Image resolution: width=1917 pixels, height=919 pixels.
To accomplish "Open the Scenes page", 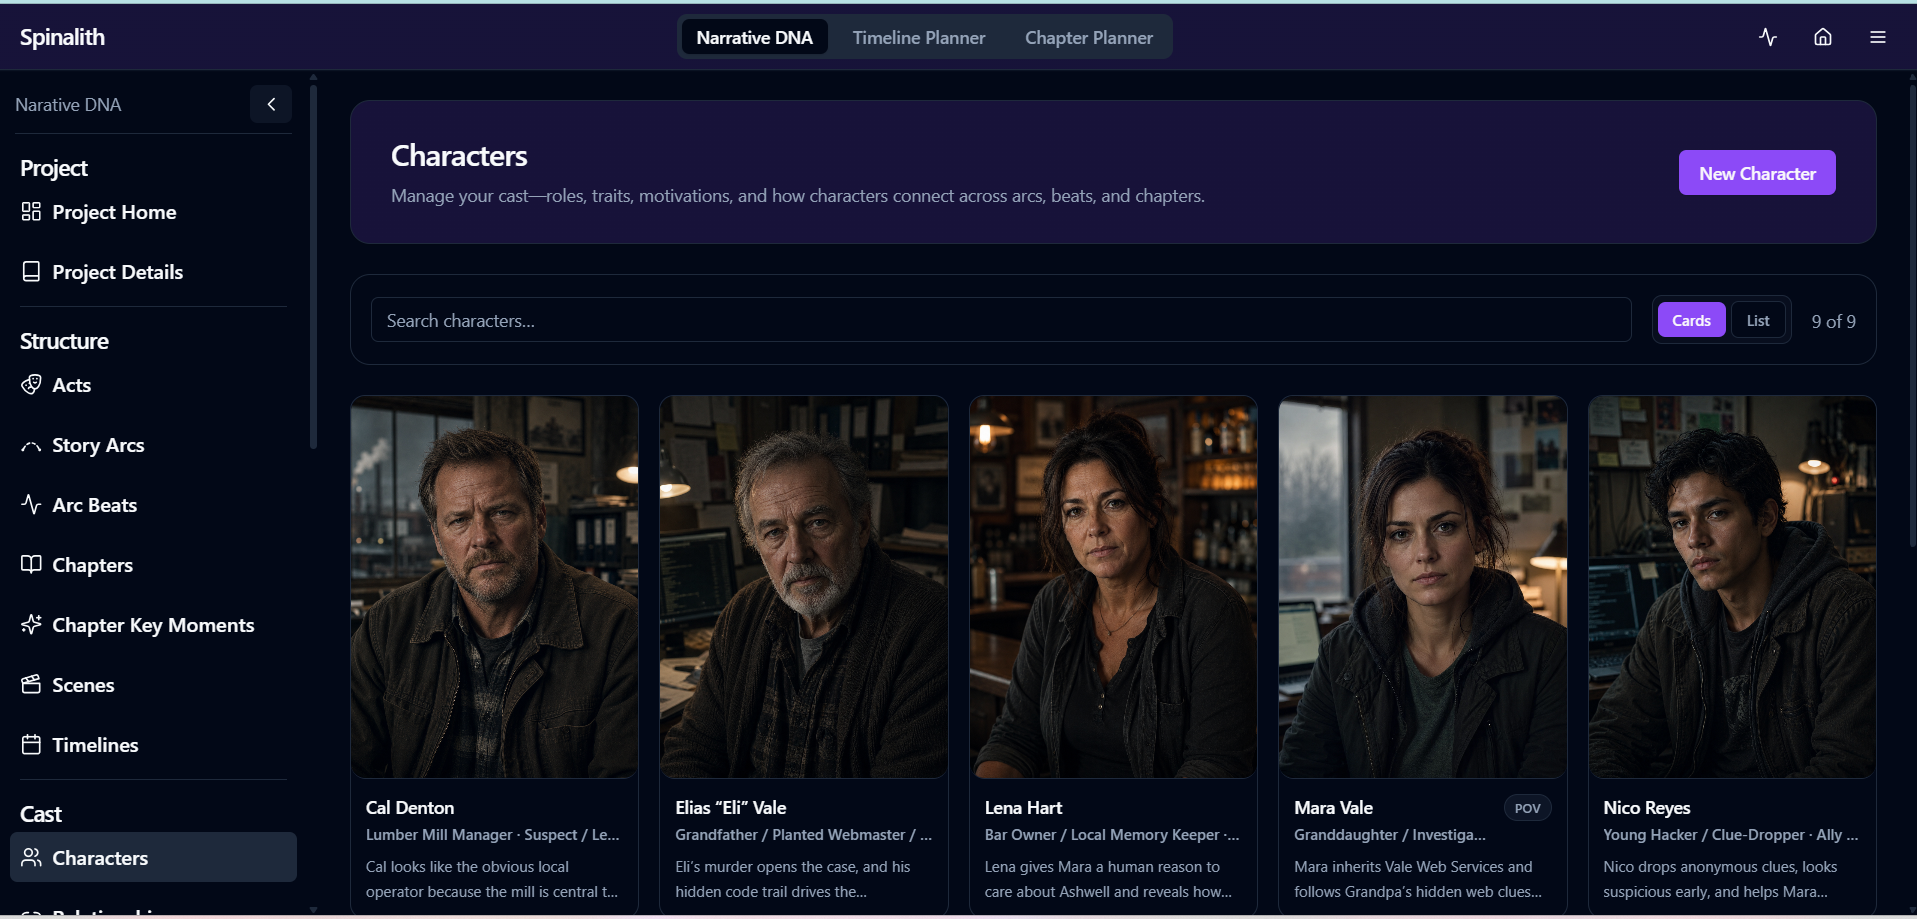I will pyautogui.click(x=153, y=685).
